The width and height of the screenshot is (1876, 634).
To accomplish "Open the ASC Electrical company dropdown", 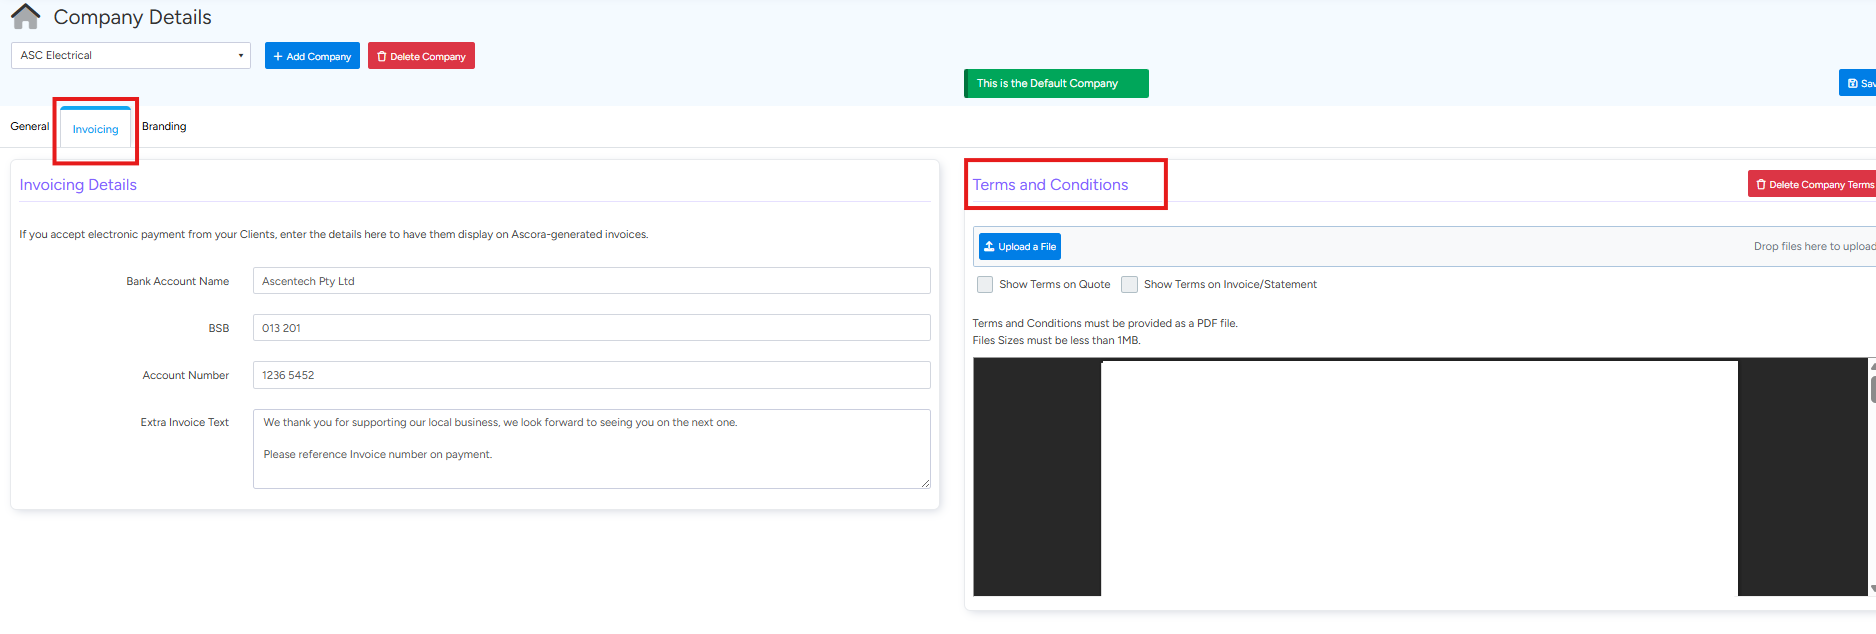I will point(130,56).
